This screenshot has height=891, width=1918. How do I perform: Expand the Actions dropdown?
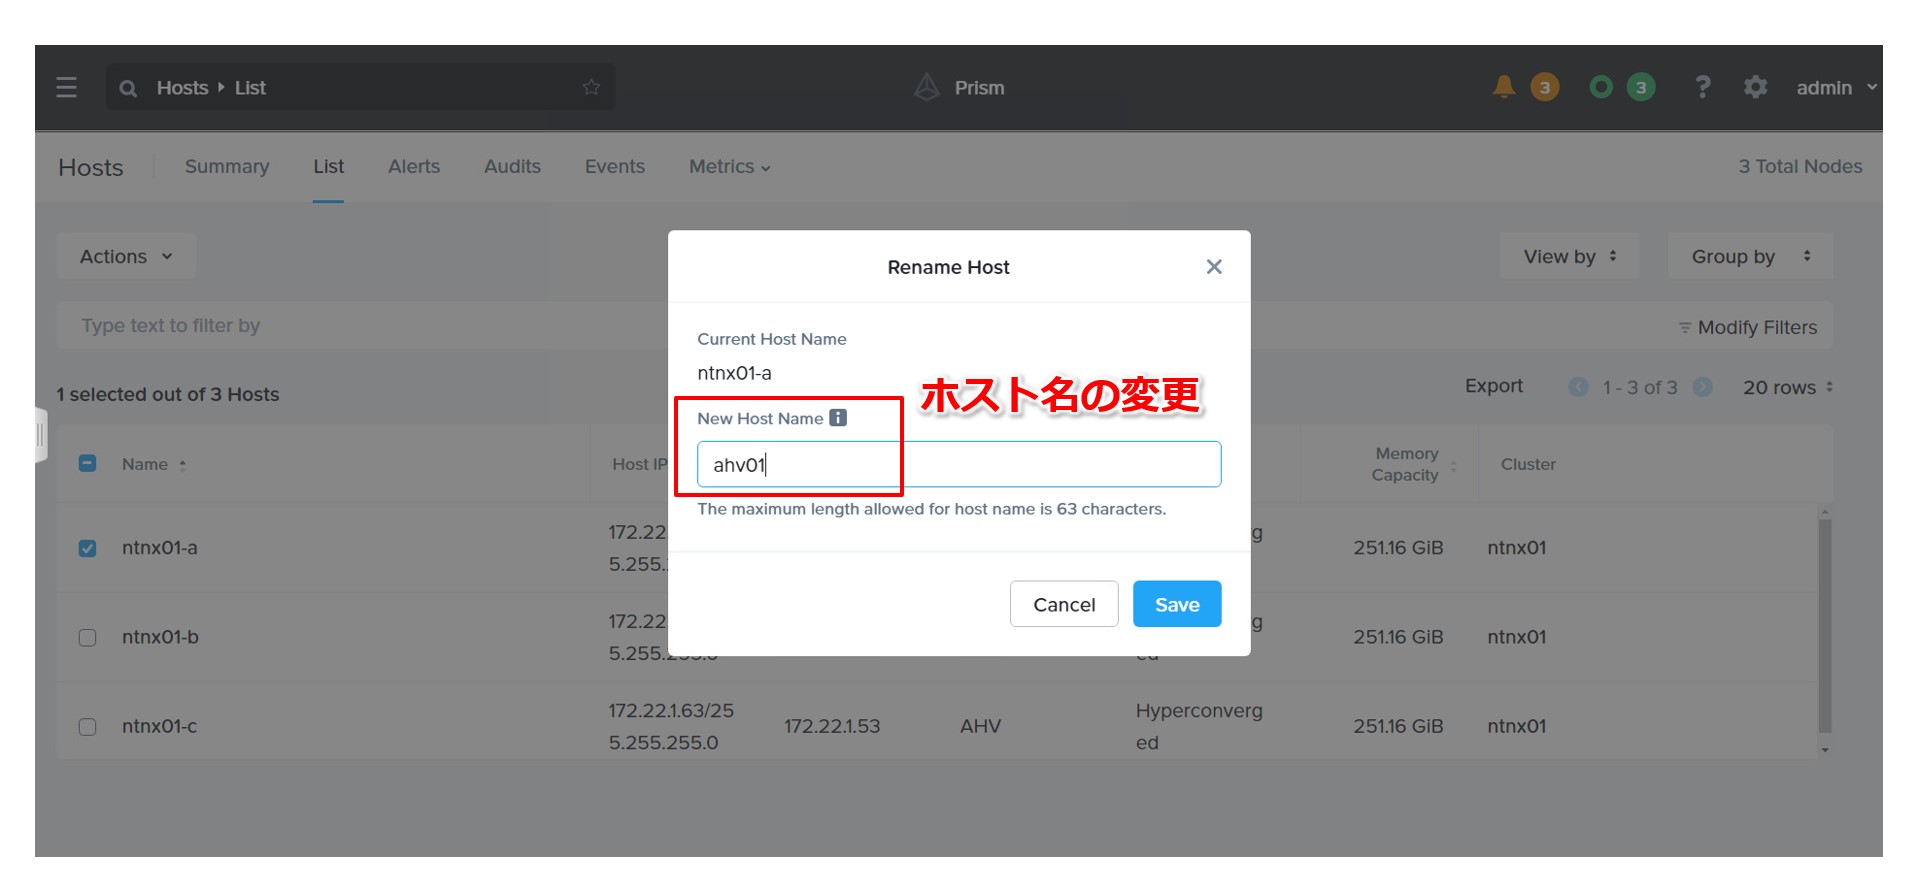point(126,257)
